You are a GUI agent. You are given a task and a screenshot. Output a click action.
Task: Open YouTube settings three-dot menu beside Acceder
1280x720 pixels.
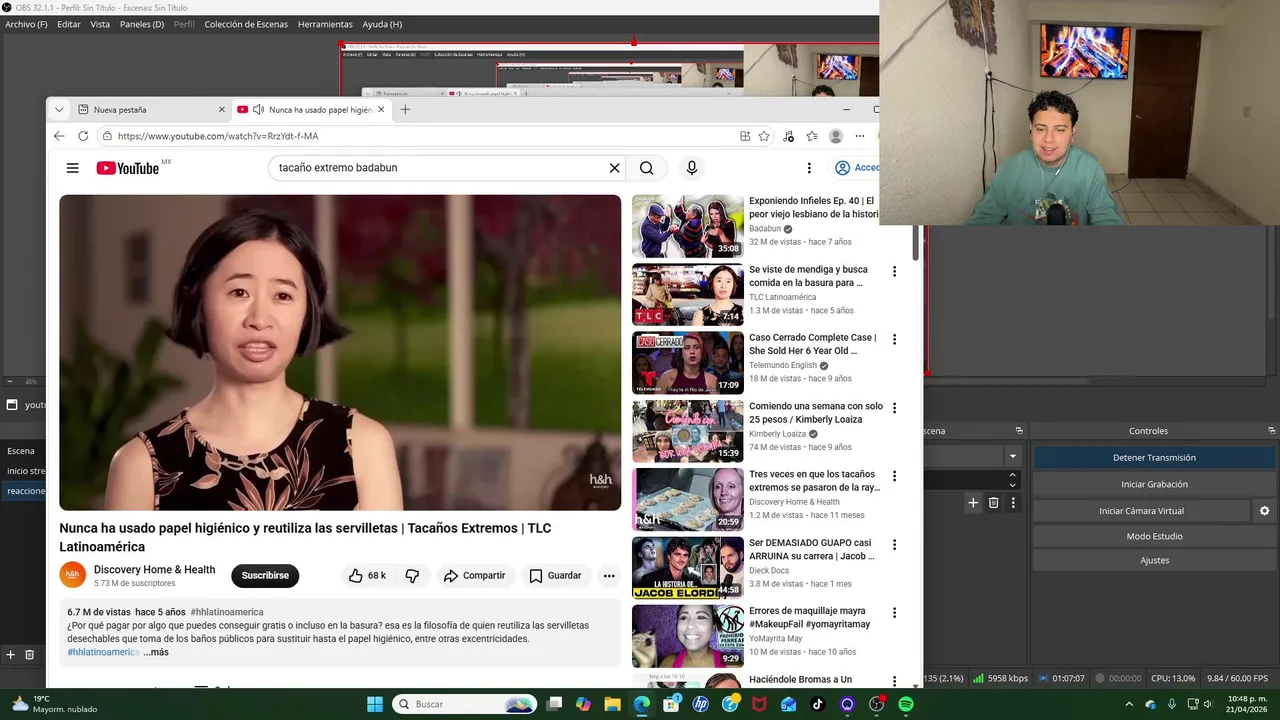[x=809, y=168]
